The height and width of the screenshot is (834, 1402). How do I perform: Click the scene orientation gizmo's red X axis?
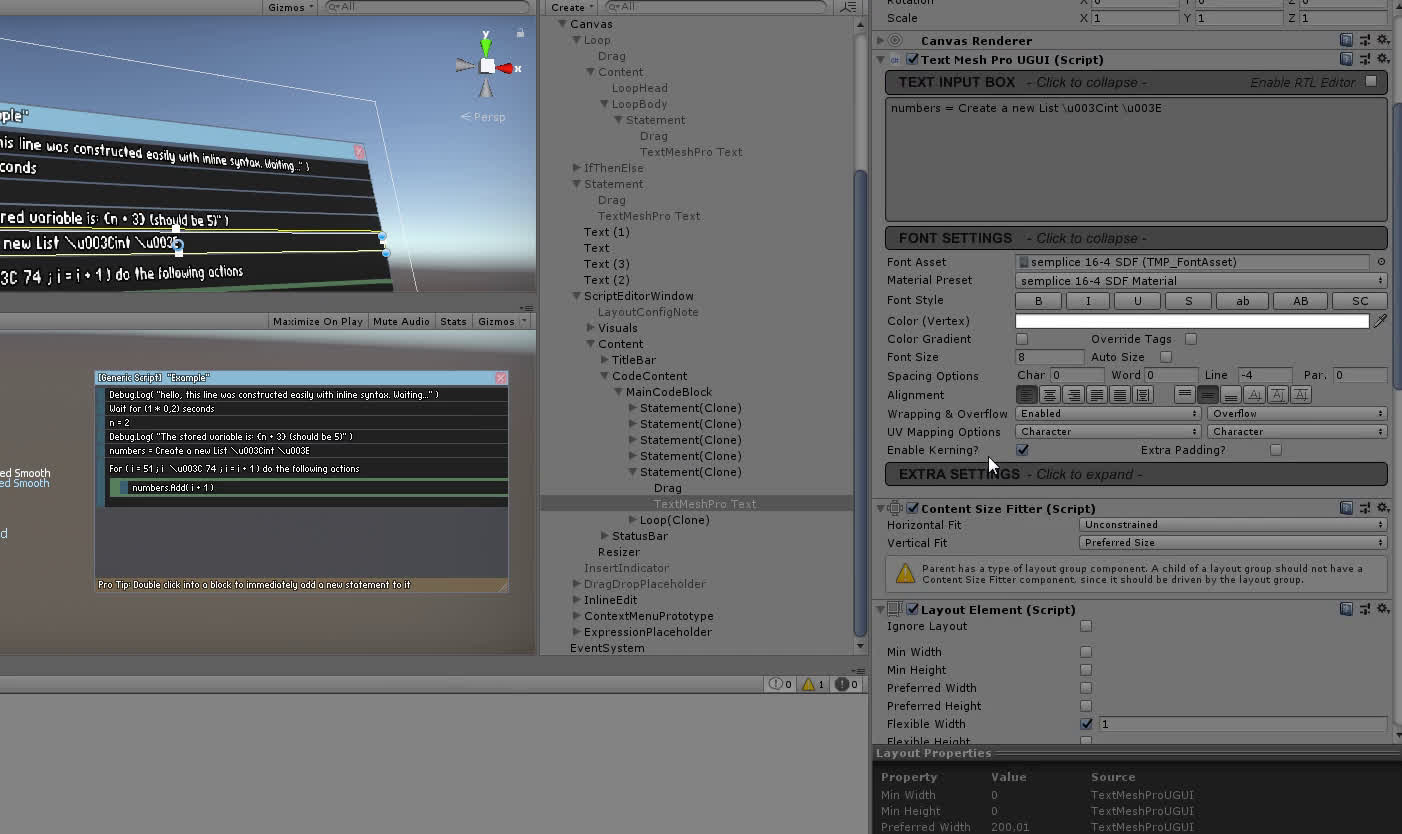(506, 68)
